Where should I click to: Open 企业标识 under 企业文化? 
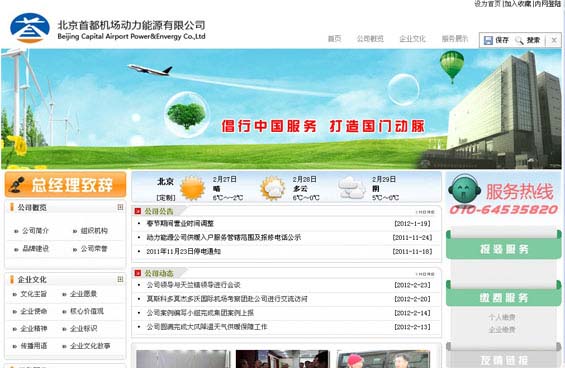[83, 328]
